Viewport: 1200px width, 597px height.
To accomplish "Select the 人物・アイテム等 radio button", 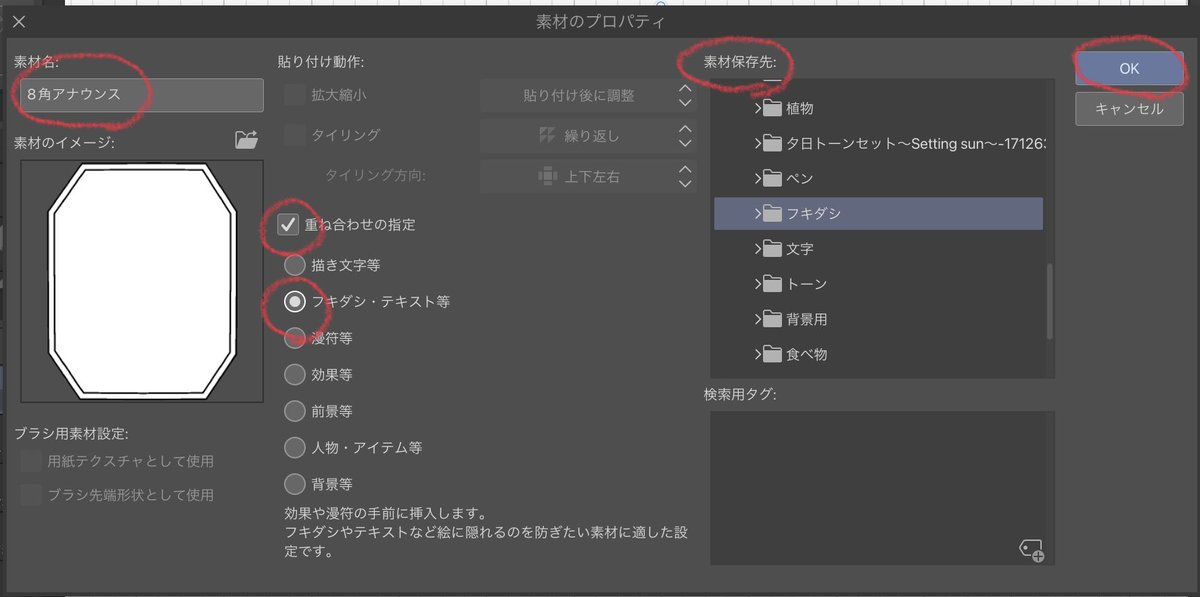I will click(294, 448).
